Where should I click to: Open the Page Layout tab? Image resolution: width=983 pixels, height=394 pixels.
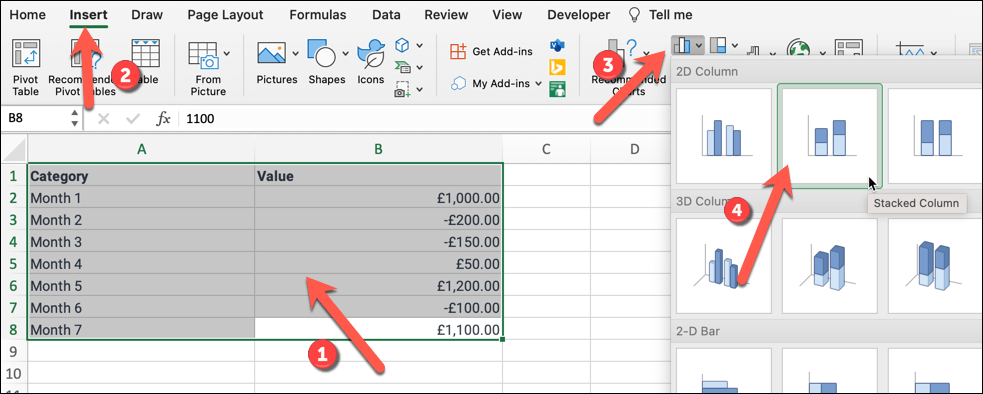[x=226, y=14]
